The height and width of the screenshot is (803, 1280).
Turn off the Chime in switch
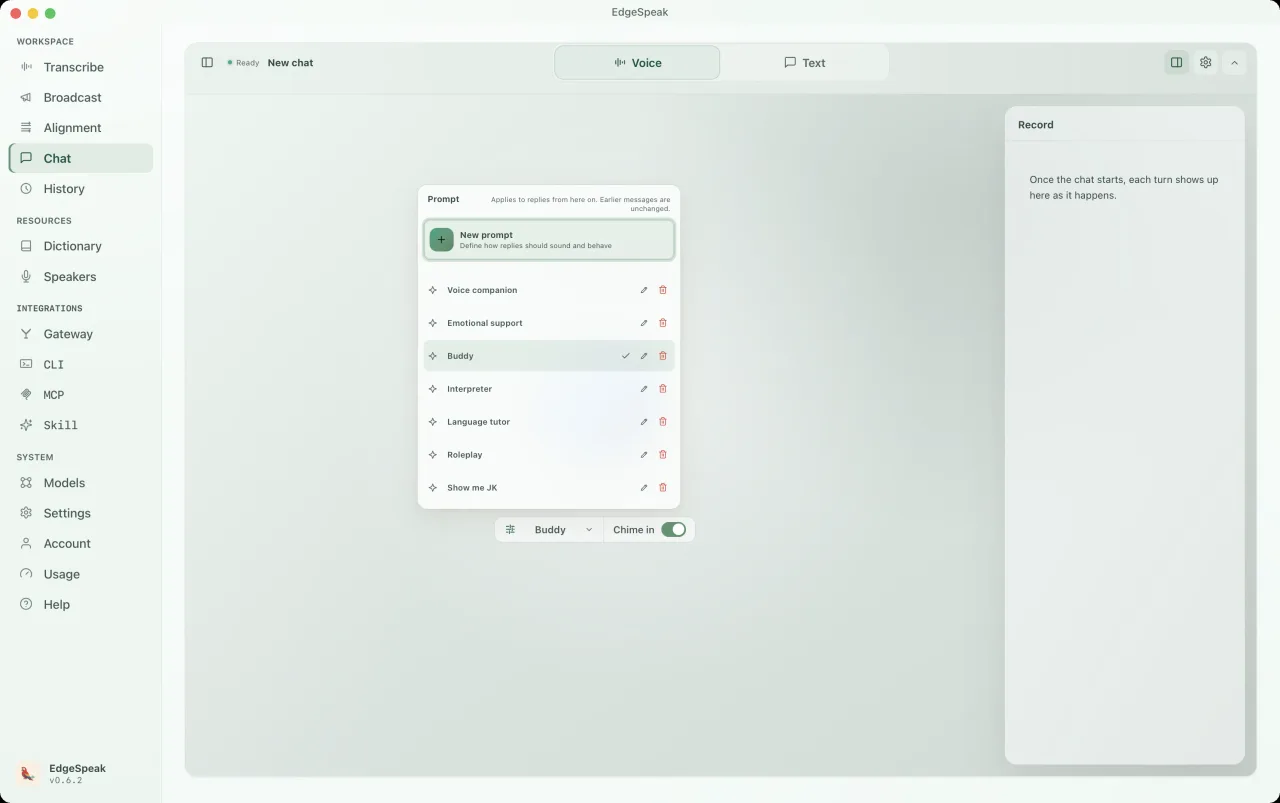674,530
